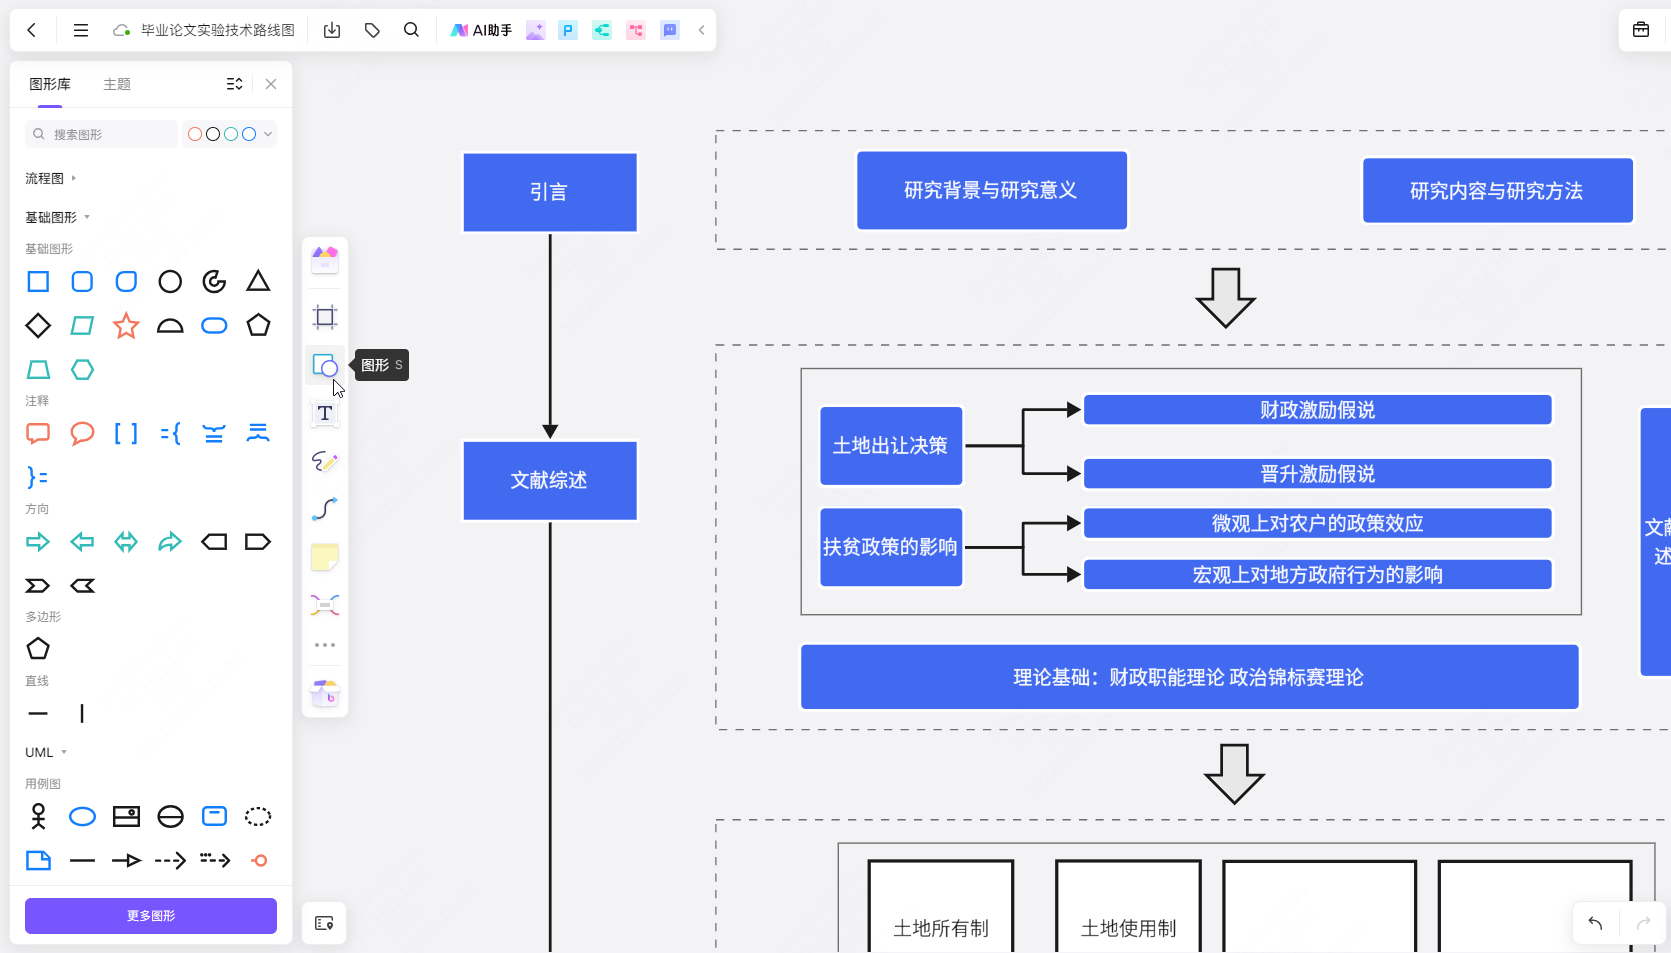Viewport: 1671px width, 953px height.
Task: Open the minimap icon at bottom left
Action: coord(324,923)
